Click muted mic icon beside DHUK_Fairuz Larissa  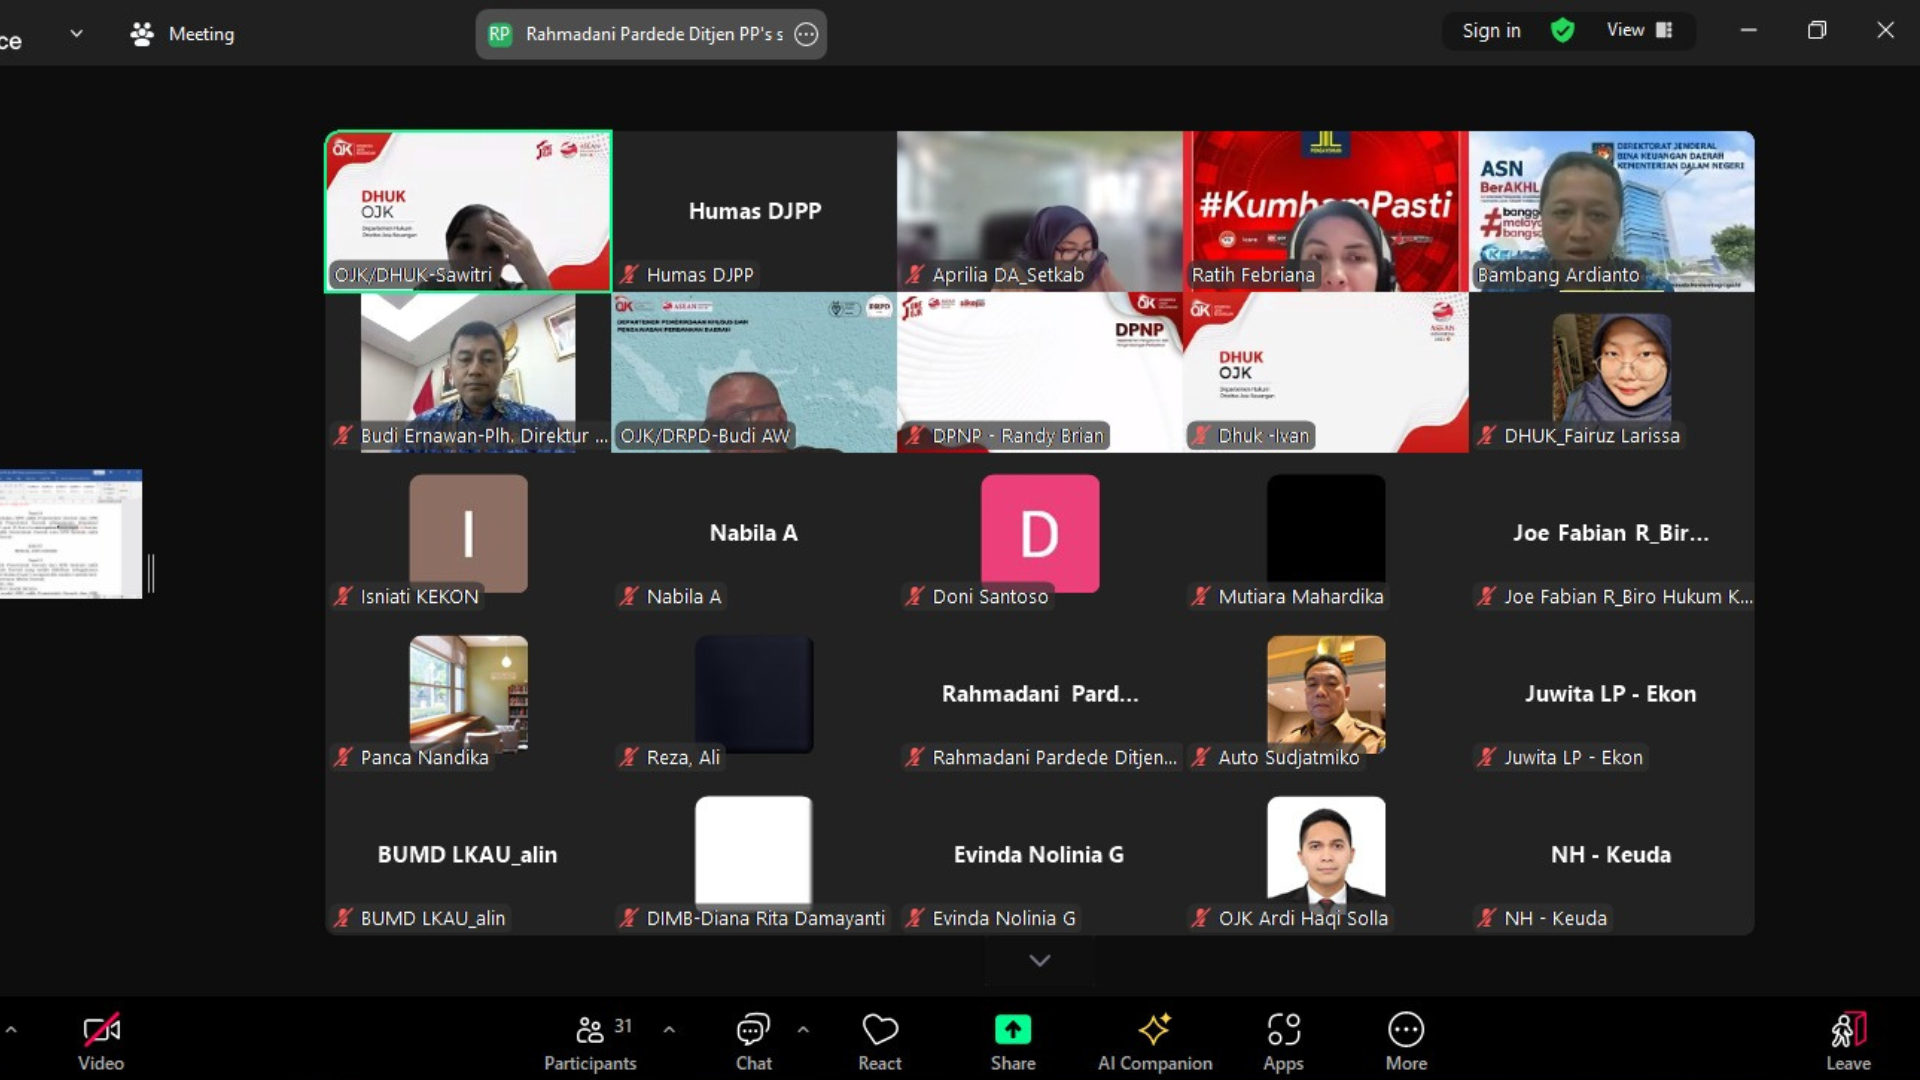coord(1487,435)
